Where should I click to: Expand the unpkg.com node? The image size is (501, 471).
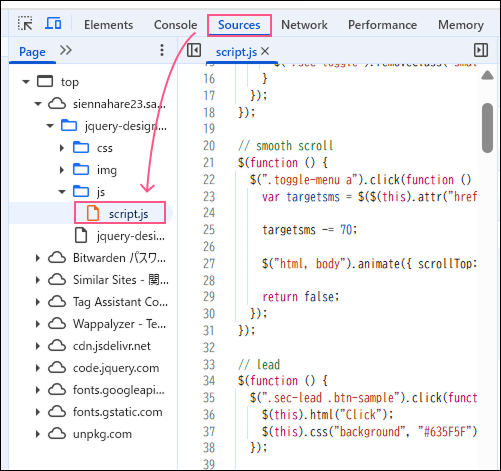(x=38, y=434)
